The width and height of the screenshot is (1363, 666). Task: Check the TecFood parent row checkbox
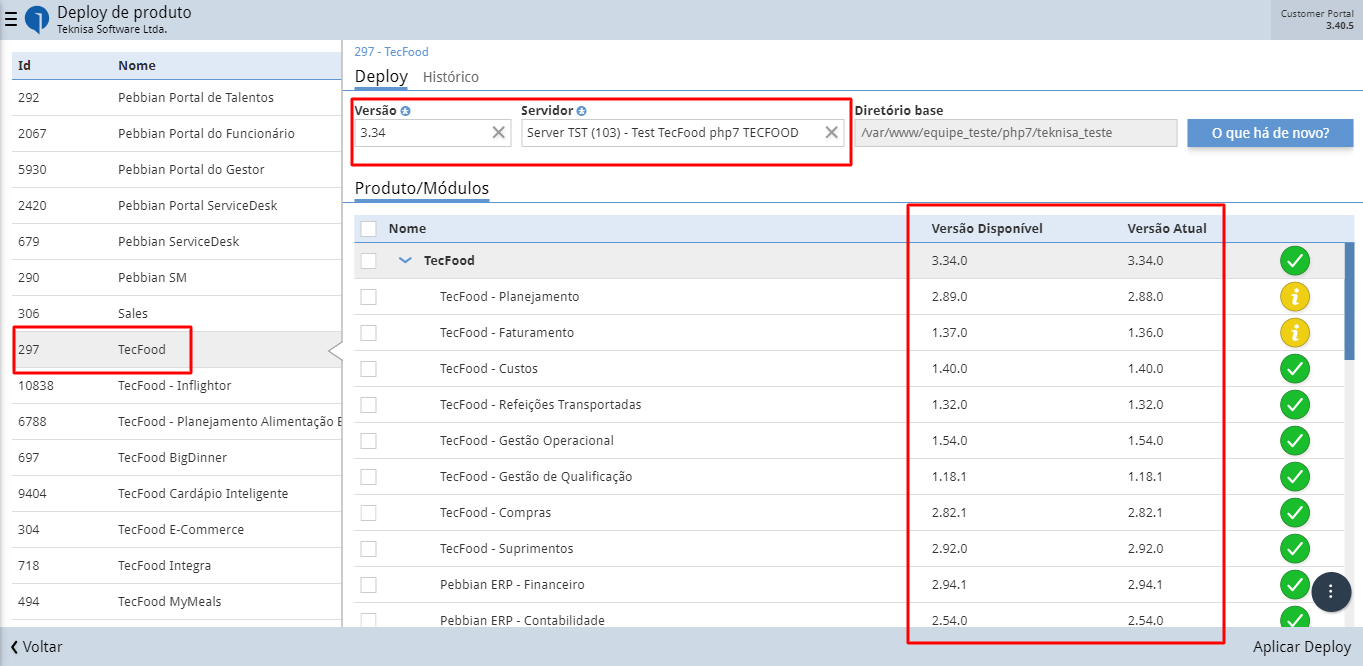pyautogui.click(x=369, y=261)
